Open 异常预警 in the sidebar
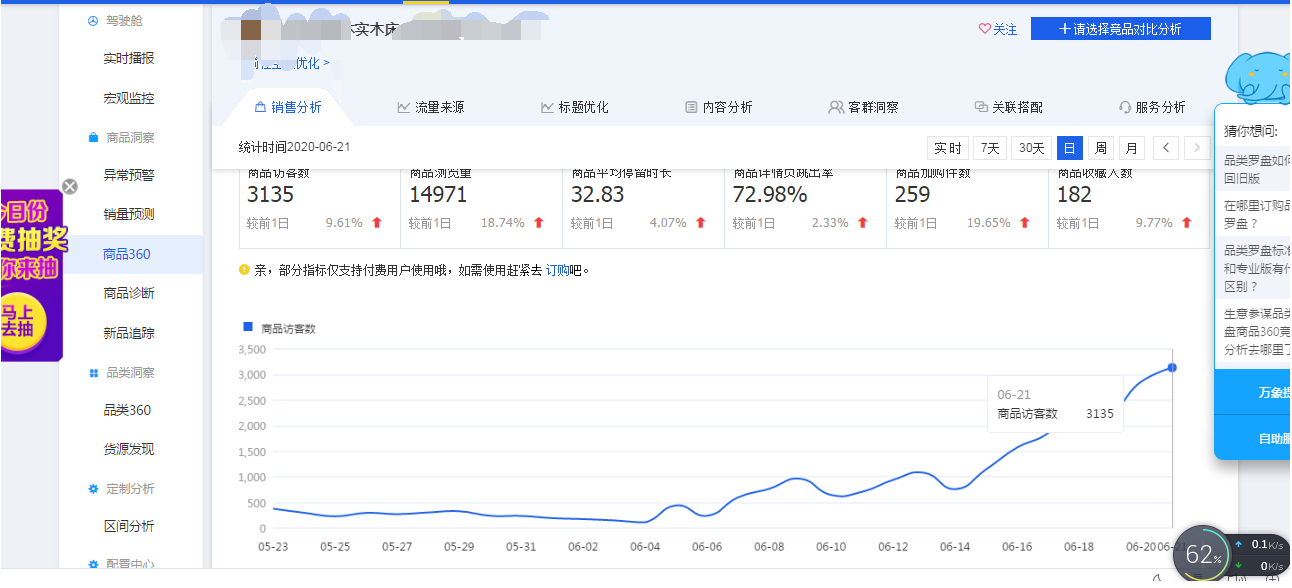Image resolution: width=1292 pixels, height=588 pixels. point(129,175)
